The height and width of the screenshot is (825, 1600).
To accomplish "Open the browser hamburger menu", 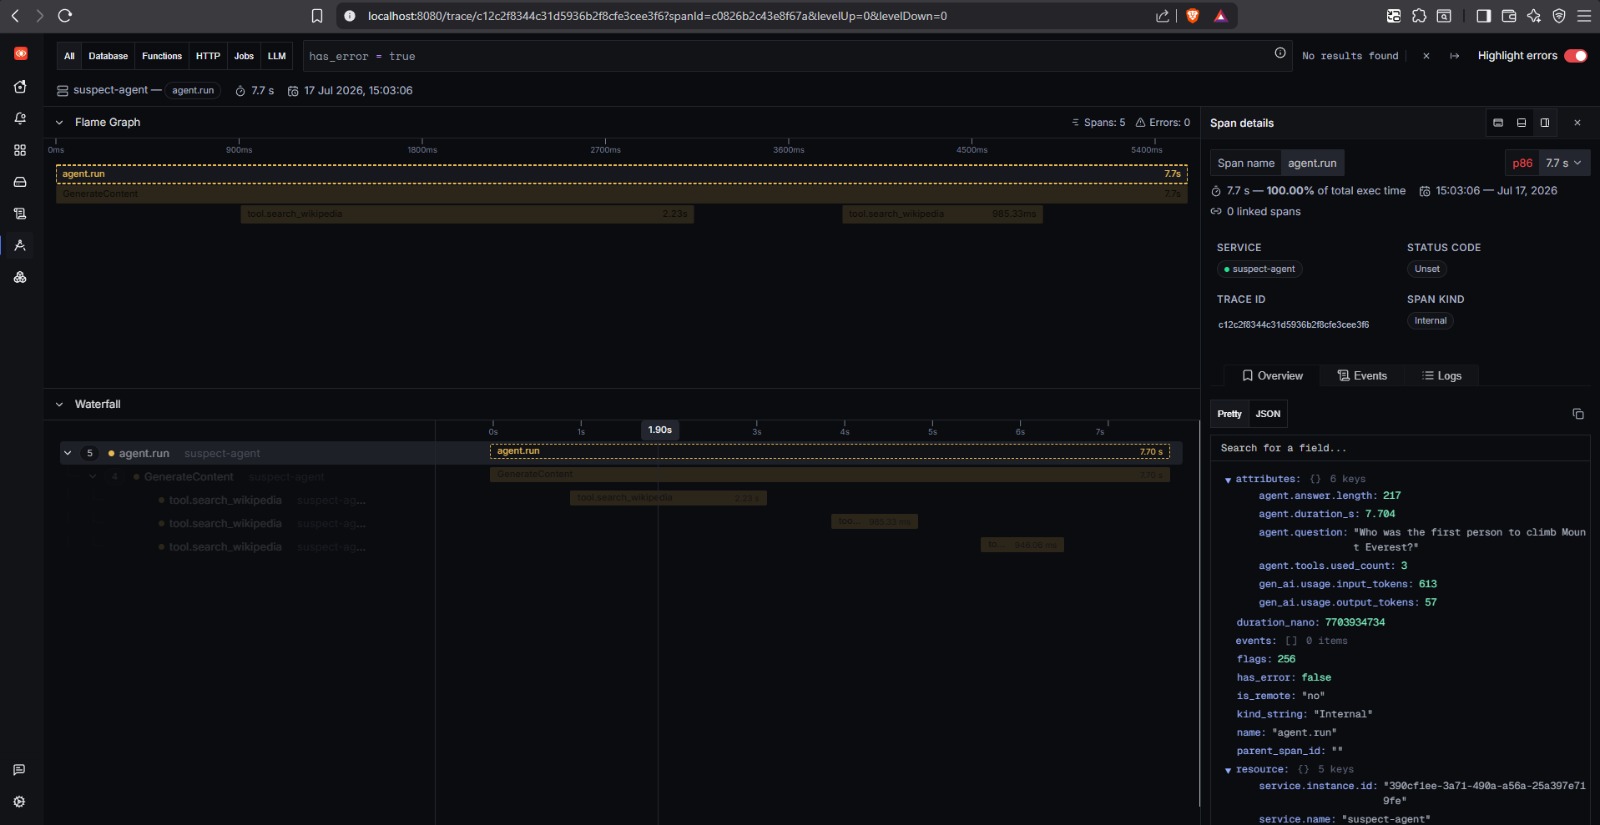I will point(1584,16).
